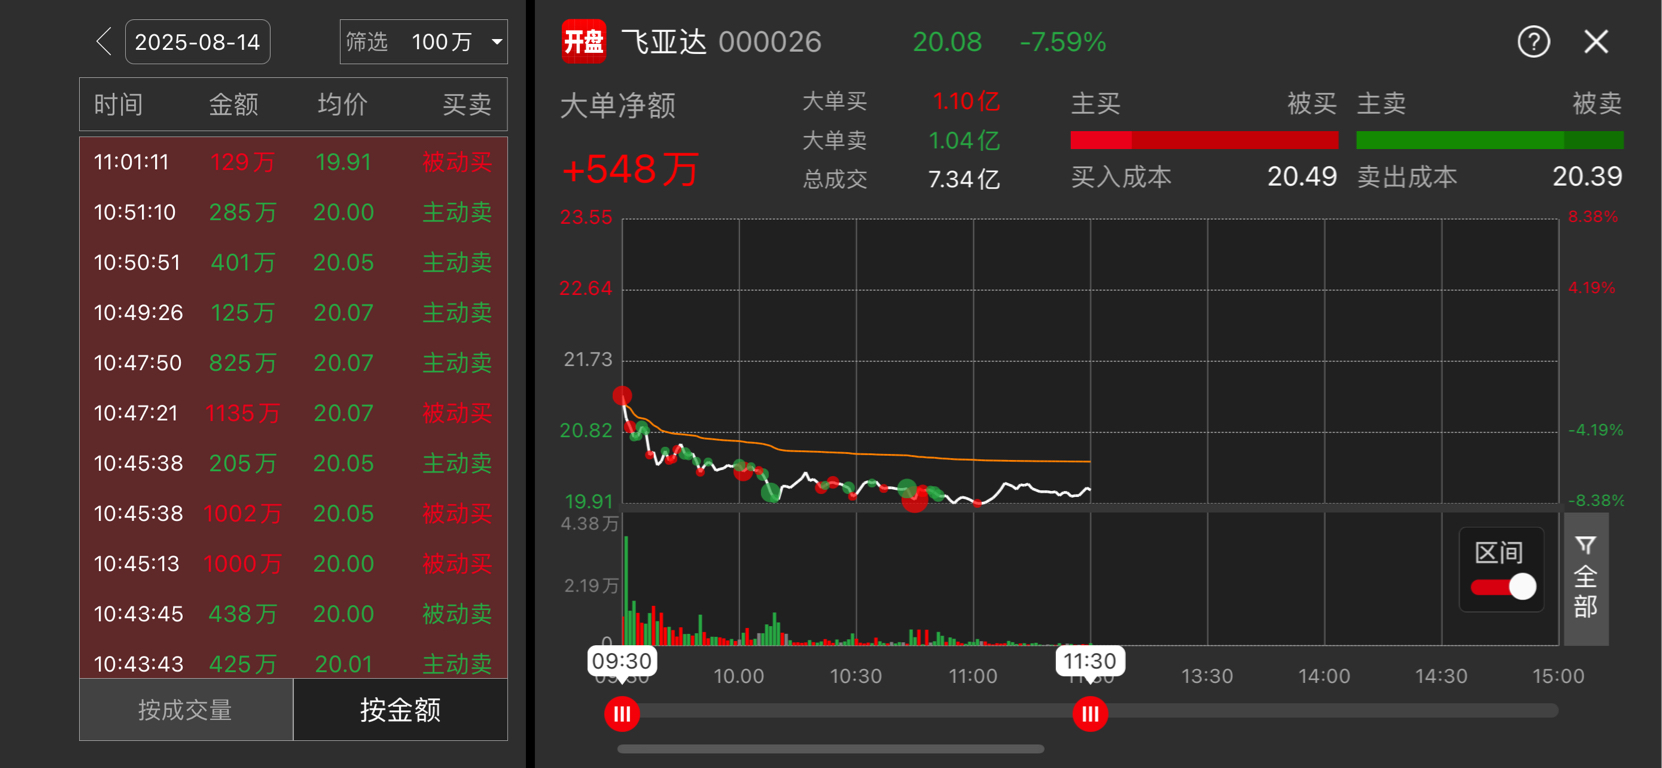Open the 筛选 100万 filter dropdown
Screen dimensions: 1662x768
tap(423, 42)
